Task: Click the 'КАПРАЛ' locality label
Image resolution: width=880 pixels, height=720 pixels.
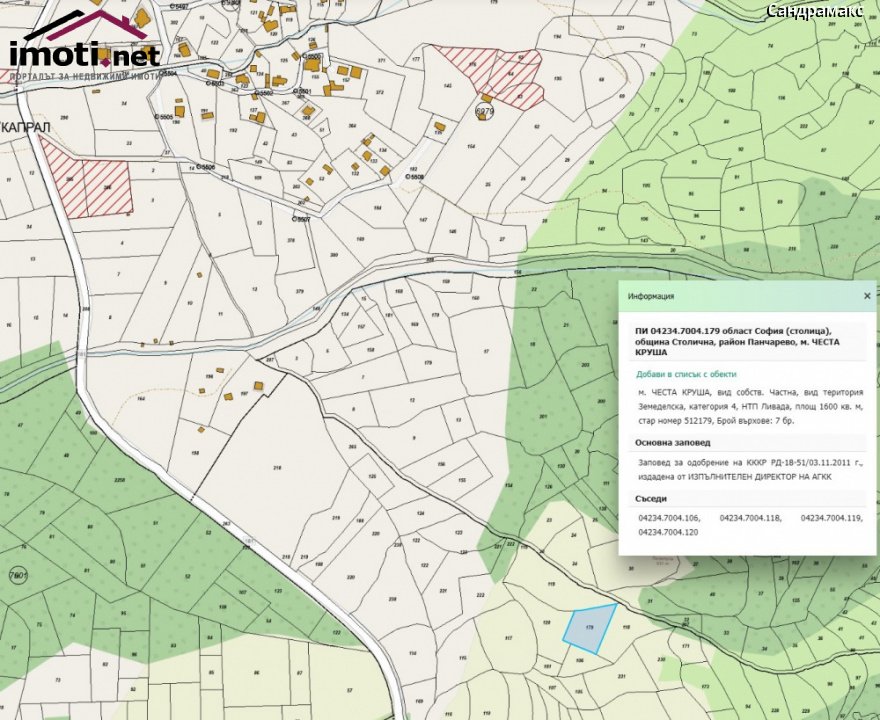Action: [x=26, y=127]
